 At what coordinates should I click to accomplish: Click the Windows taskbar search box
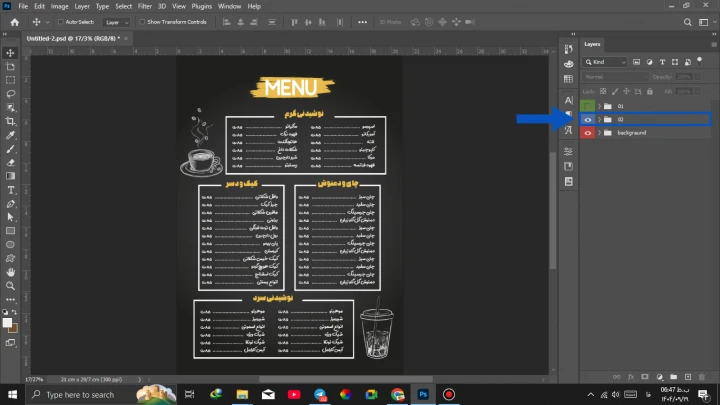[x=80, y=395]
